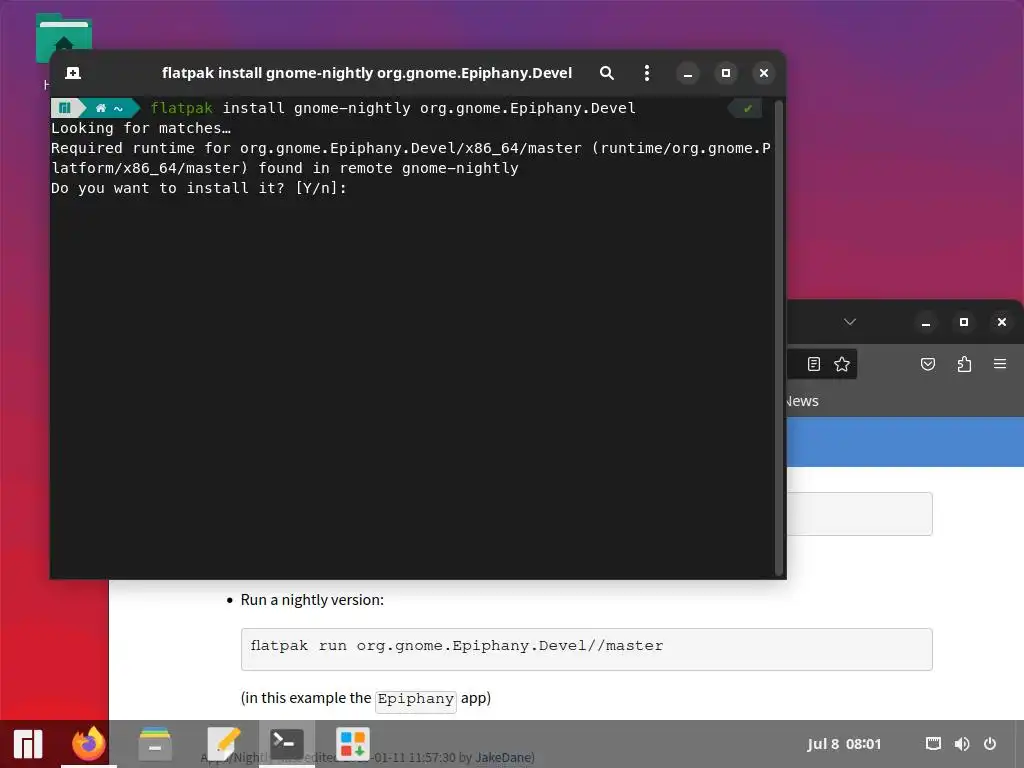Open the text editor from taskbar
The image size is (1024, 768).
coord(223,744)
